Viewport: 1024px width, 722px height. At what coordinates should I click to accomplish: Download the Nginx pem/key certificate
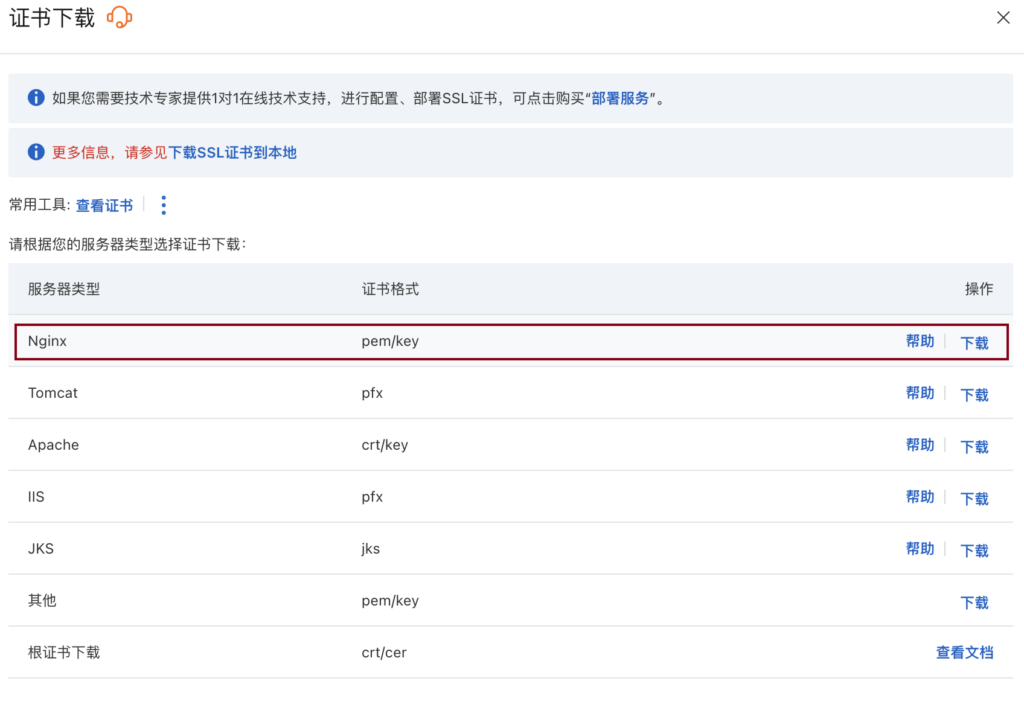(974, 342)
